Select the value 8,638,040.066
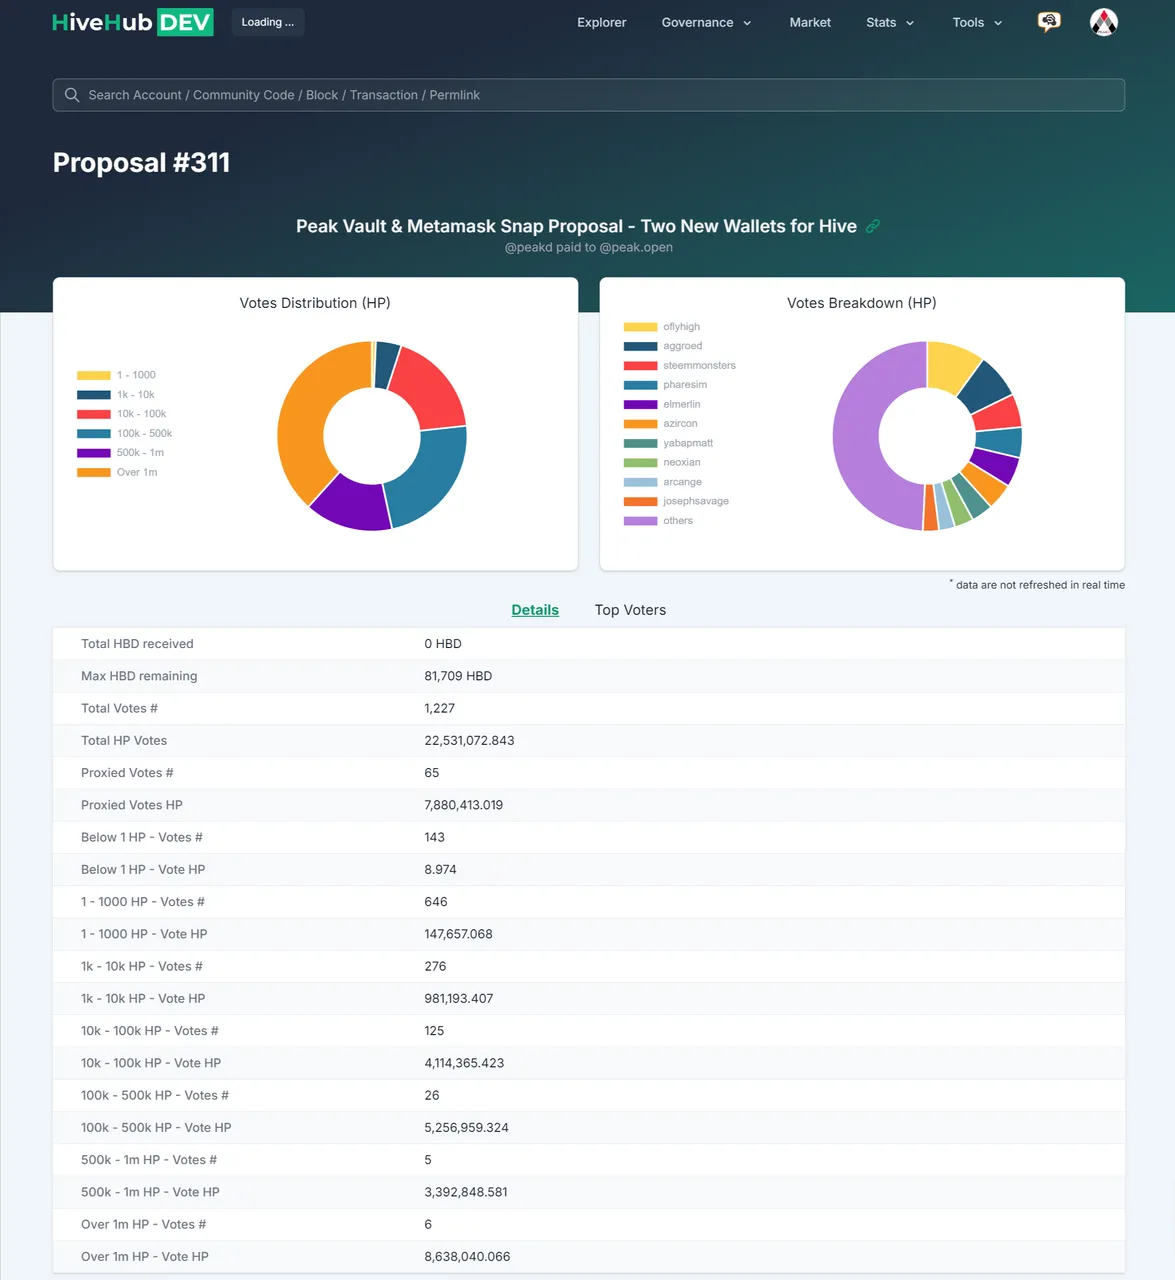The image size is (1175, 1280). click(x=467, y=1257)
